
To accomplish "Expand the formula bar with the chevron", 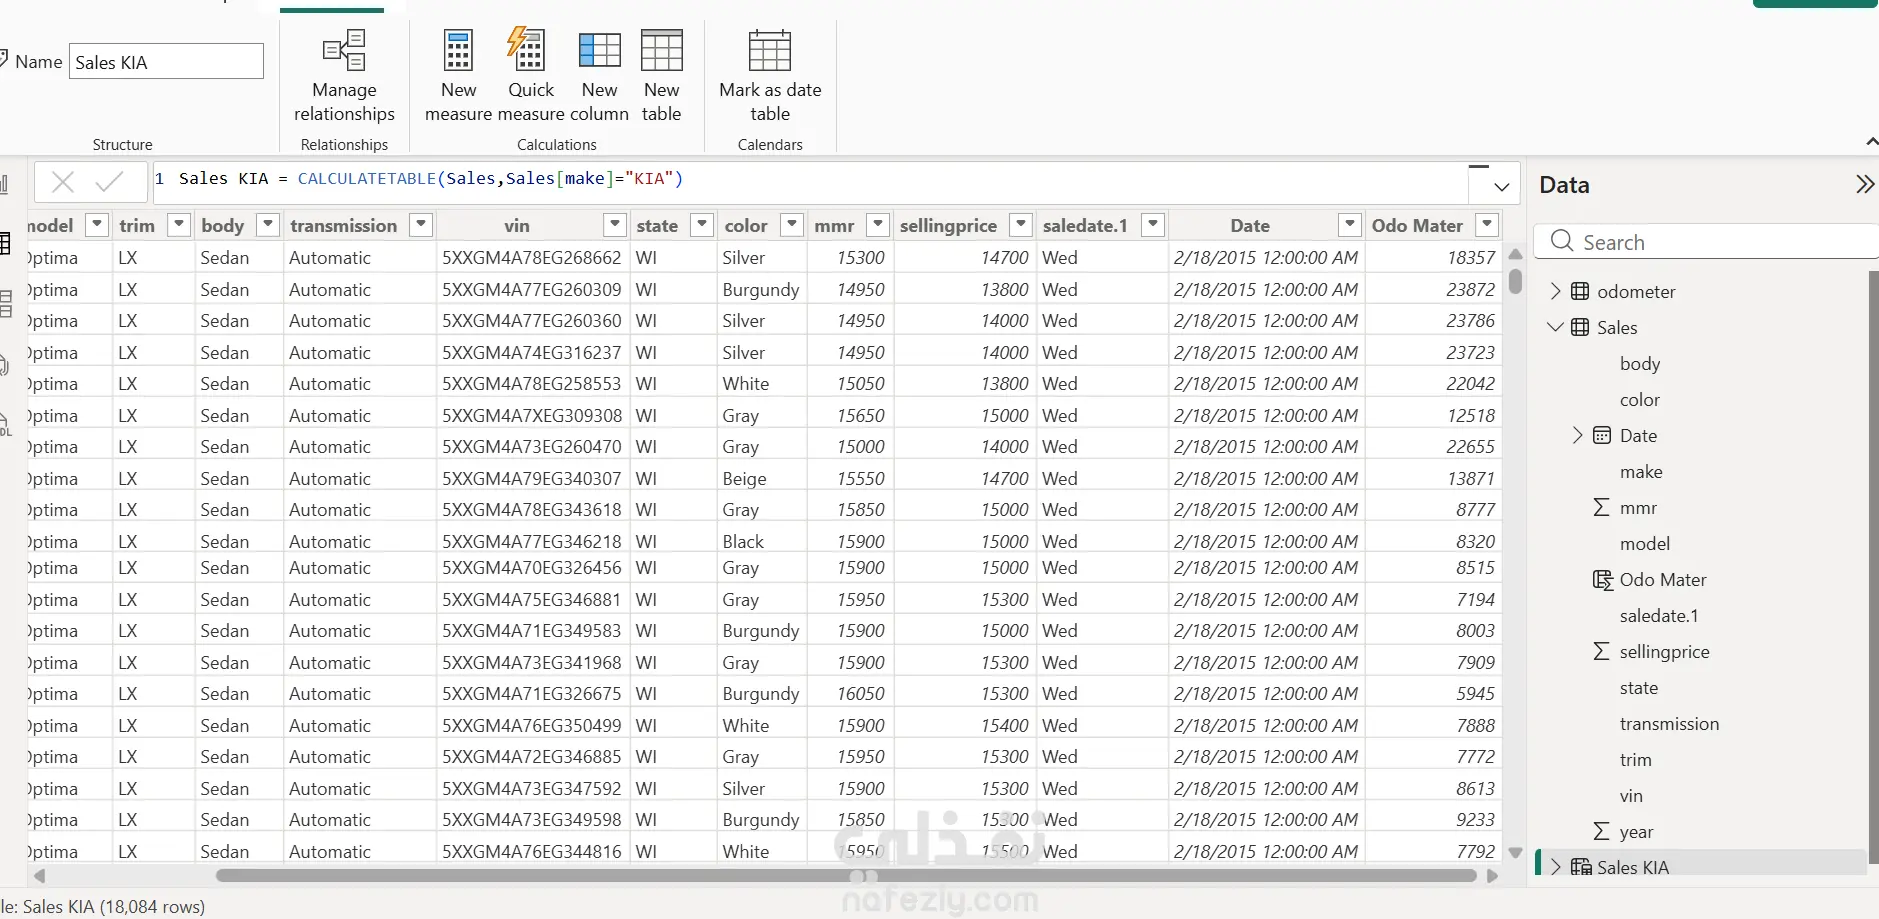I will click(x=1501, y=187).
